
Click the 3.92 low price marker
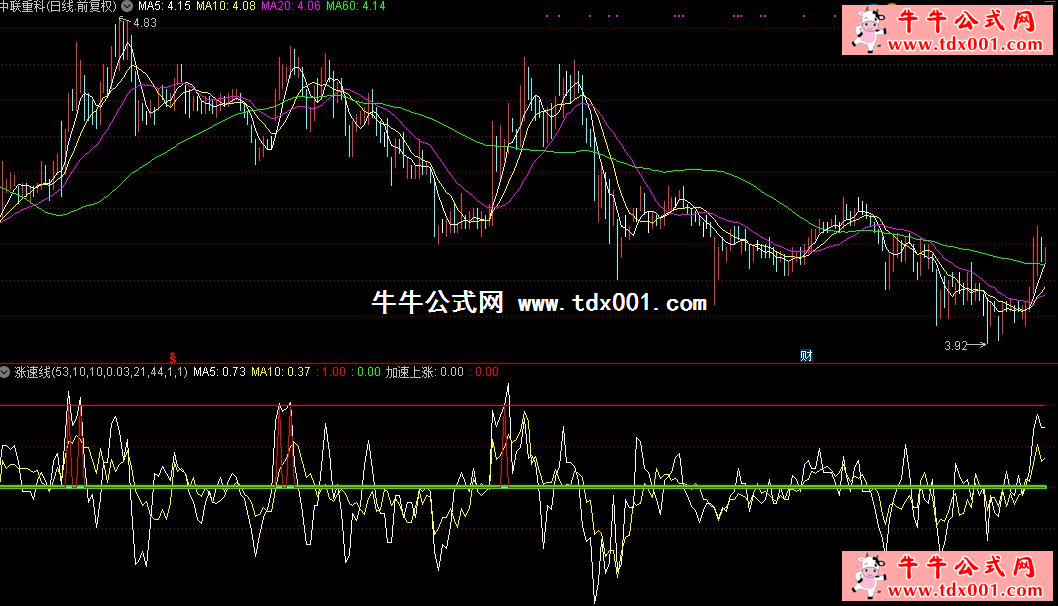(955, 346)
